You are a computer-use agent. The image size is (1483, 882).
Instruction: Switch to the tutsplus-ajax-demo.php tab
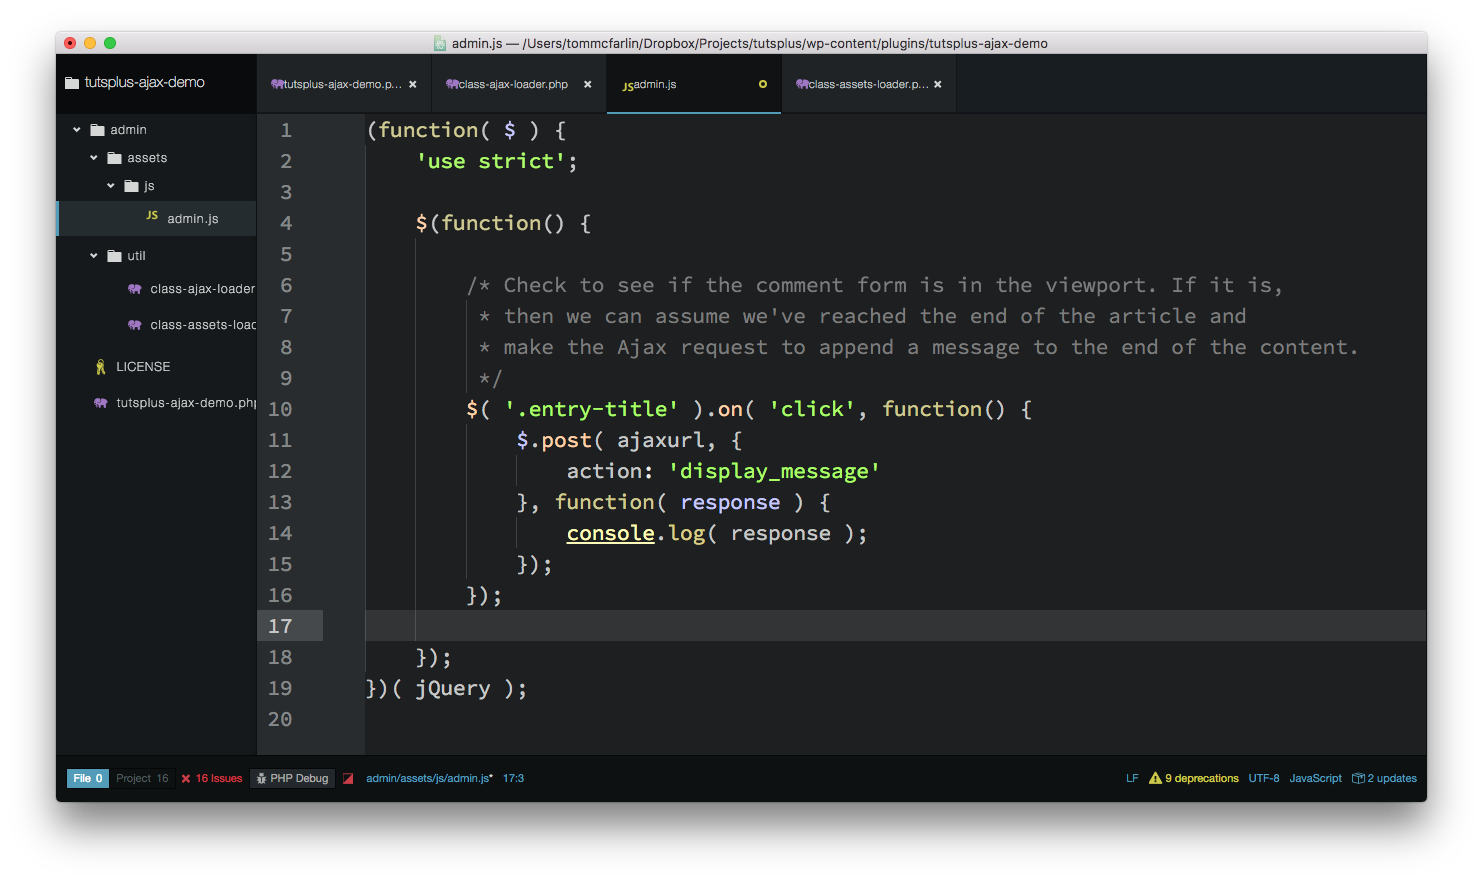coord(336,85)
